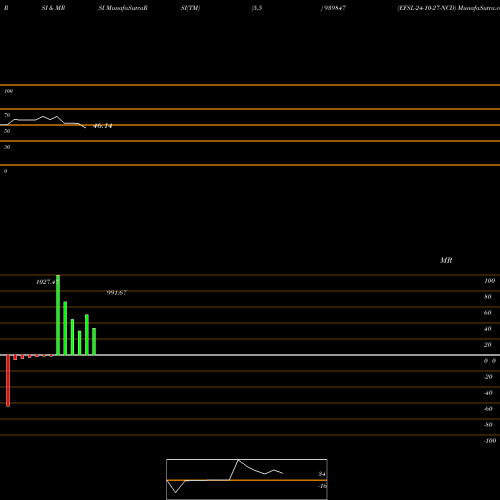This screenshot has height=500, width=500.
Task: Click the MR axis label 20
Action: coord(488,345)
